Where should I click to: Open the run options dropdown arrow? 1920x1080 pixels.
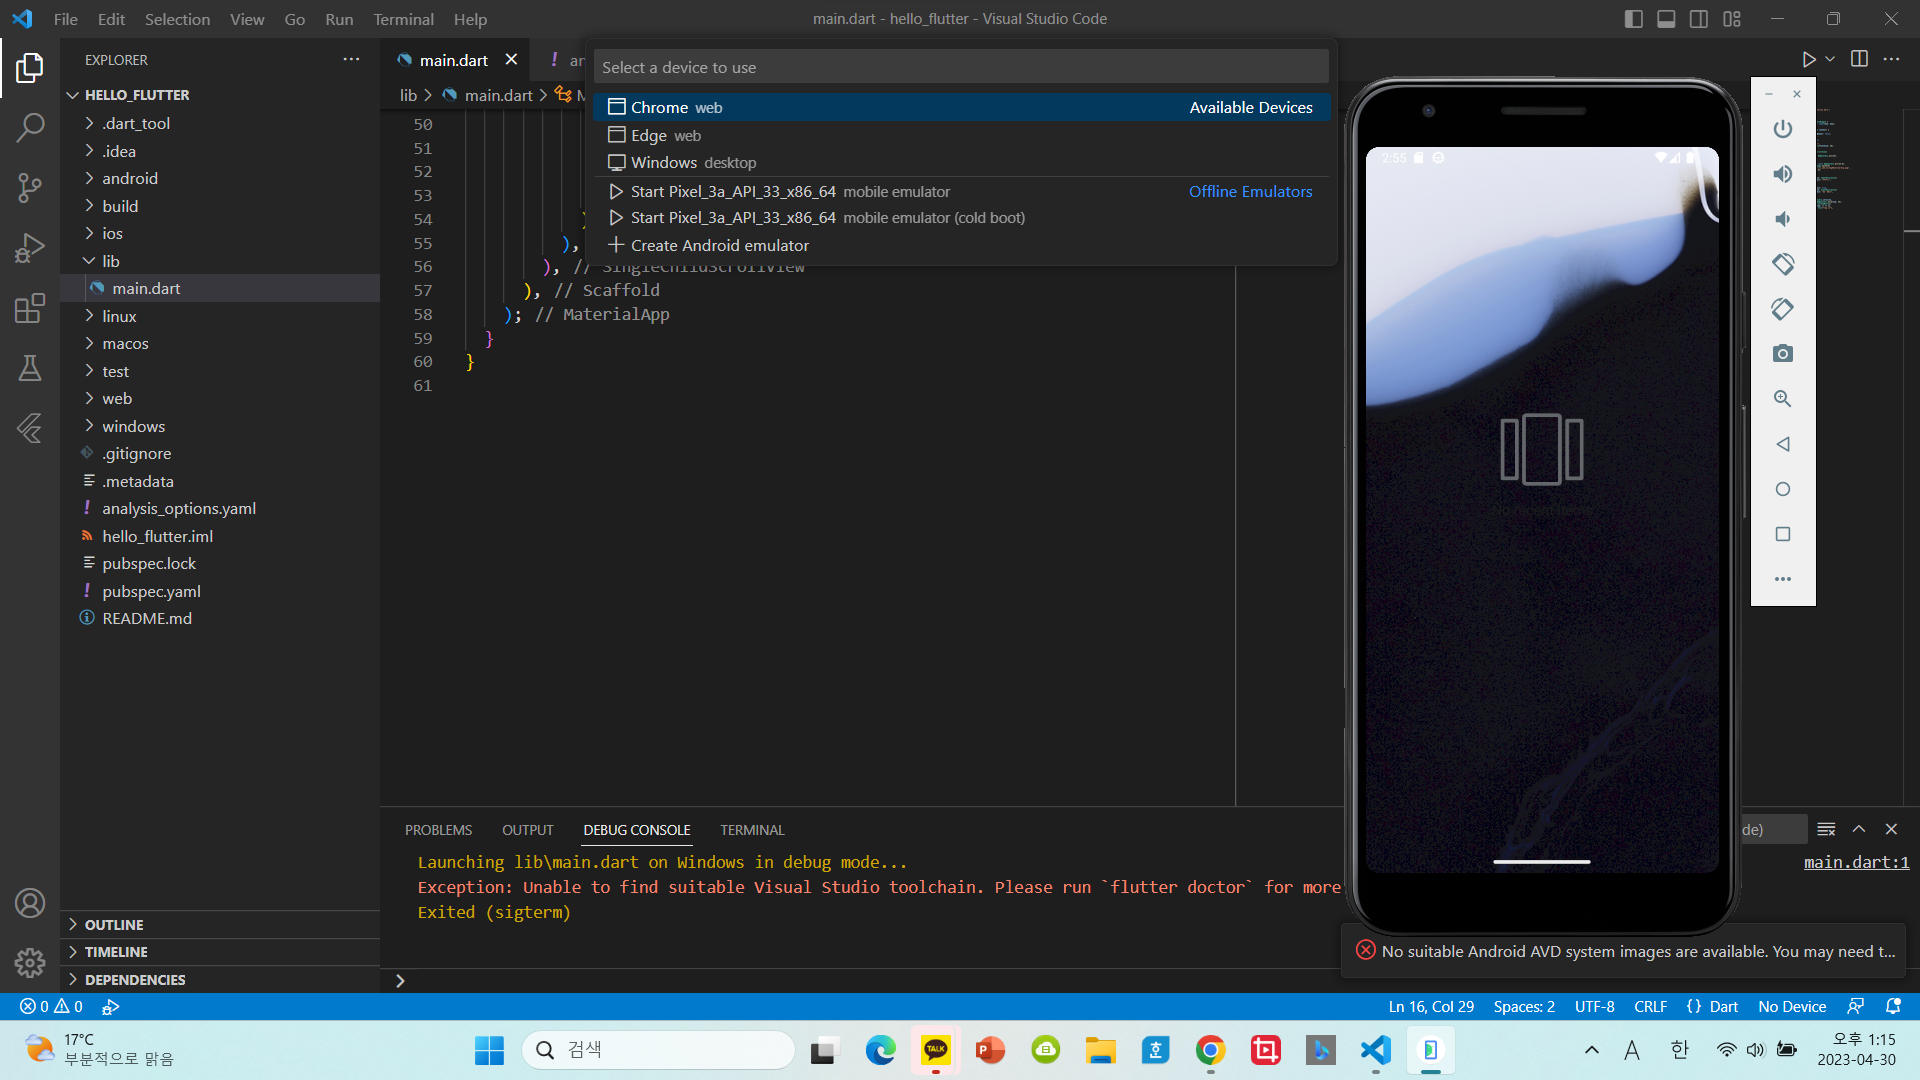1830,60
